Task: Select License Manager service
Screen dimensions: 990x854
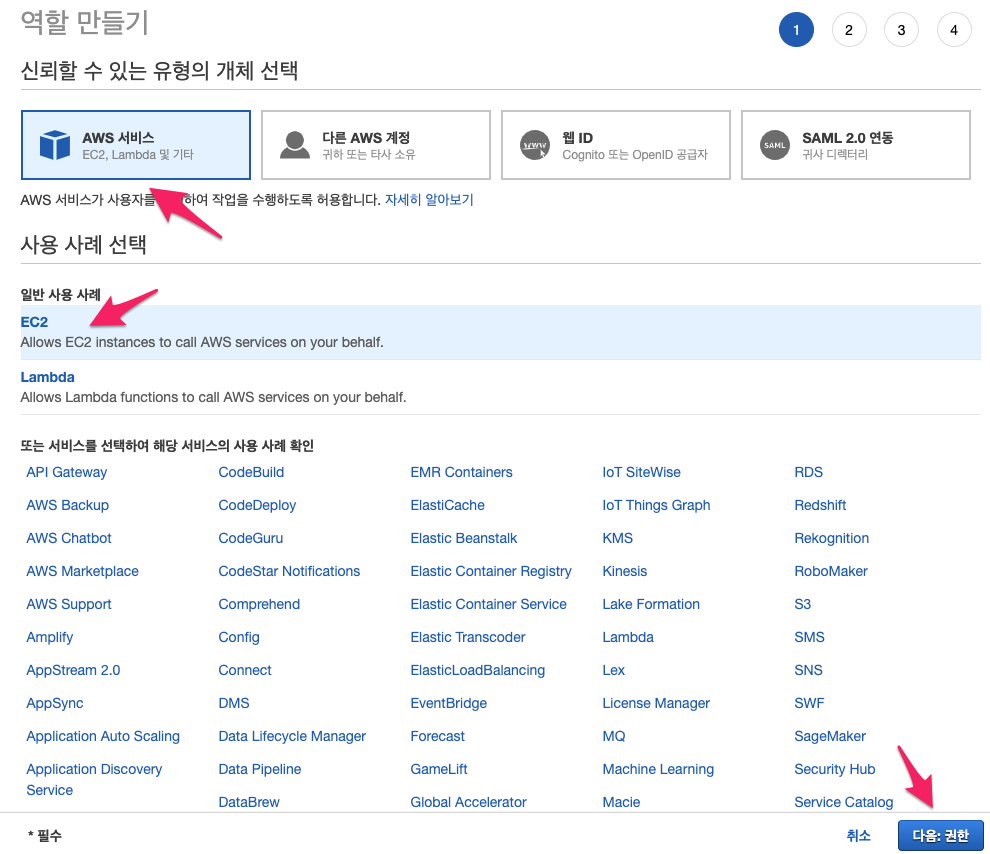Action: (x=656, y=703)
